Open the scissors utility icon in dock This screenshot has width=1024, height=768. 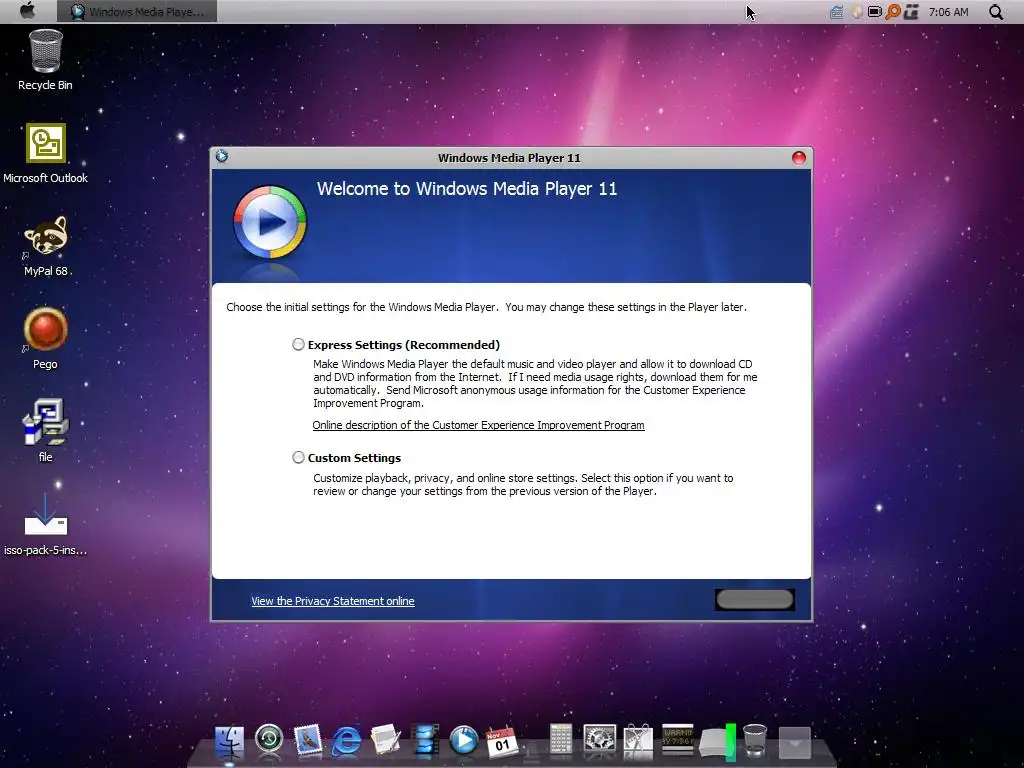tap(638, 741)
